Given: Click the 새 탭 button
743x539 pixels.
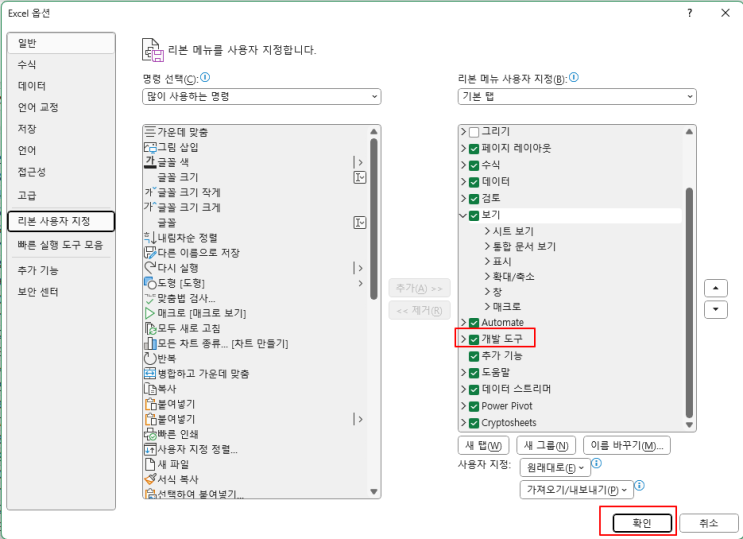Looking at the screenshot, I should pos(483,446).
